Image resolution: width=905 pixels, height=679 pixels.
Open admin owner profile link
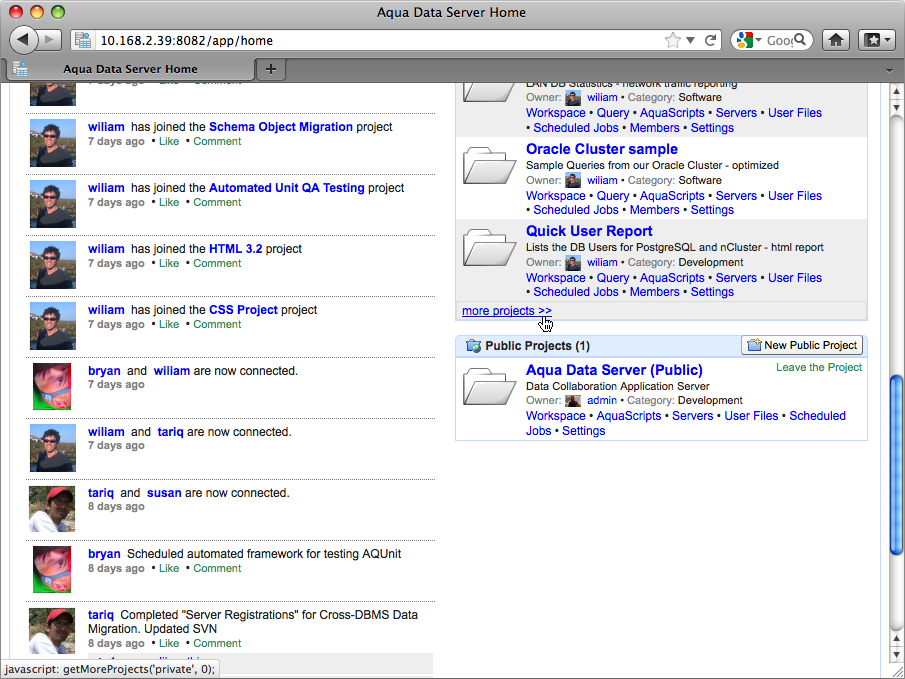pyautogui.click(x=602, y=400)
